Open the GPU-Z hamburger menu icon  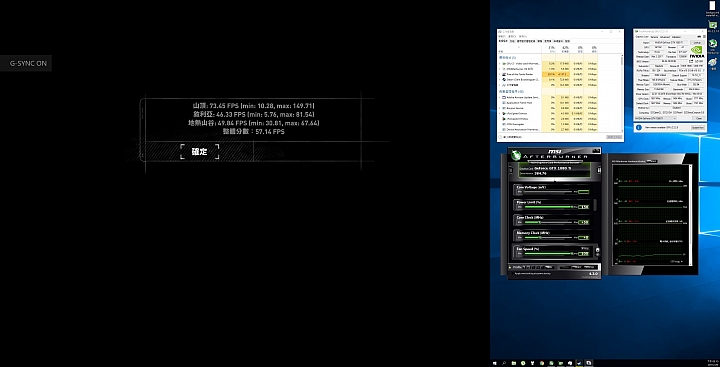coord(704,37)
